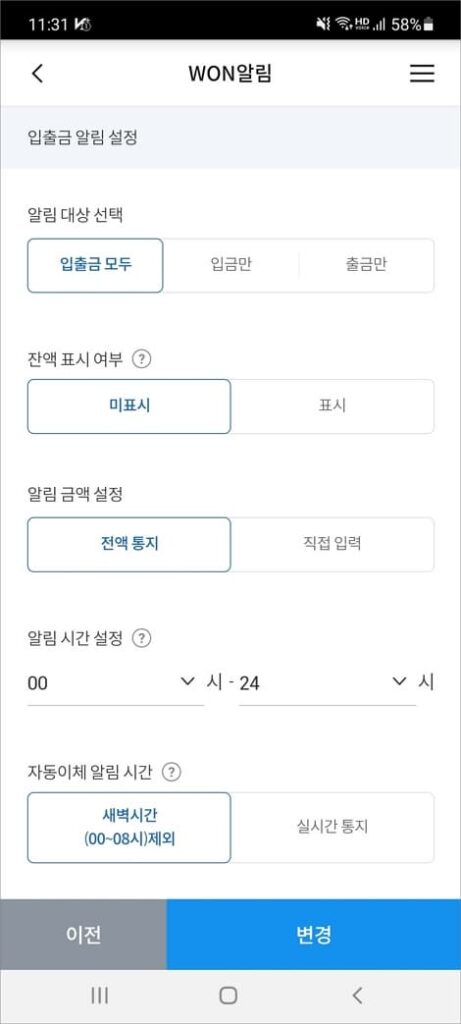This screenshot has height=1024, width=461.
Task: Tap Android home button
Action: click(x=228, y=995)
